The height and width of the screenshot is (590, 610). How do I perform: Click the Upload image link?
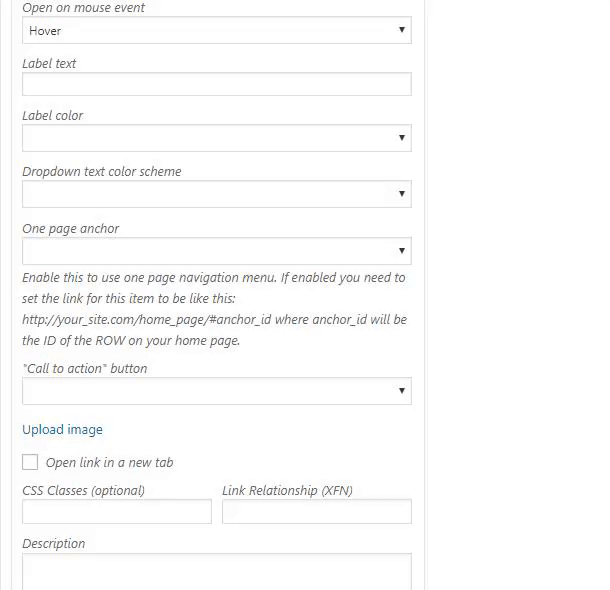click(62, 430)
